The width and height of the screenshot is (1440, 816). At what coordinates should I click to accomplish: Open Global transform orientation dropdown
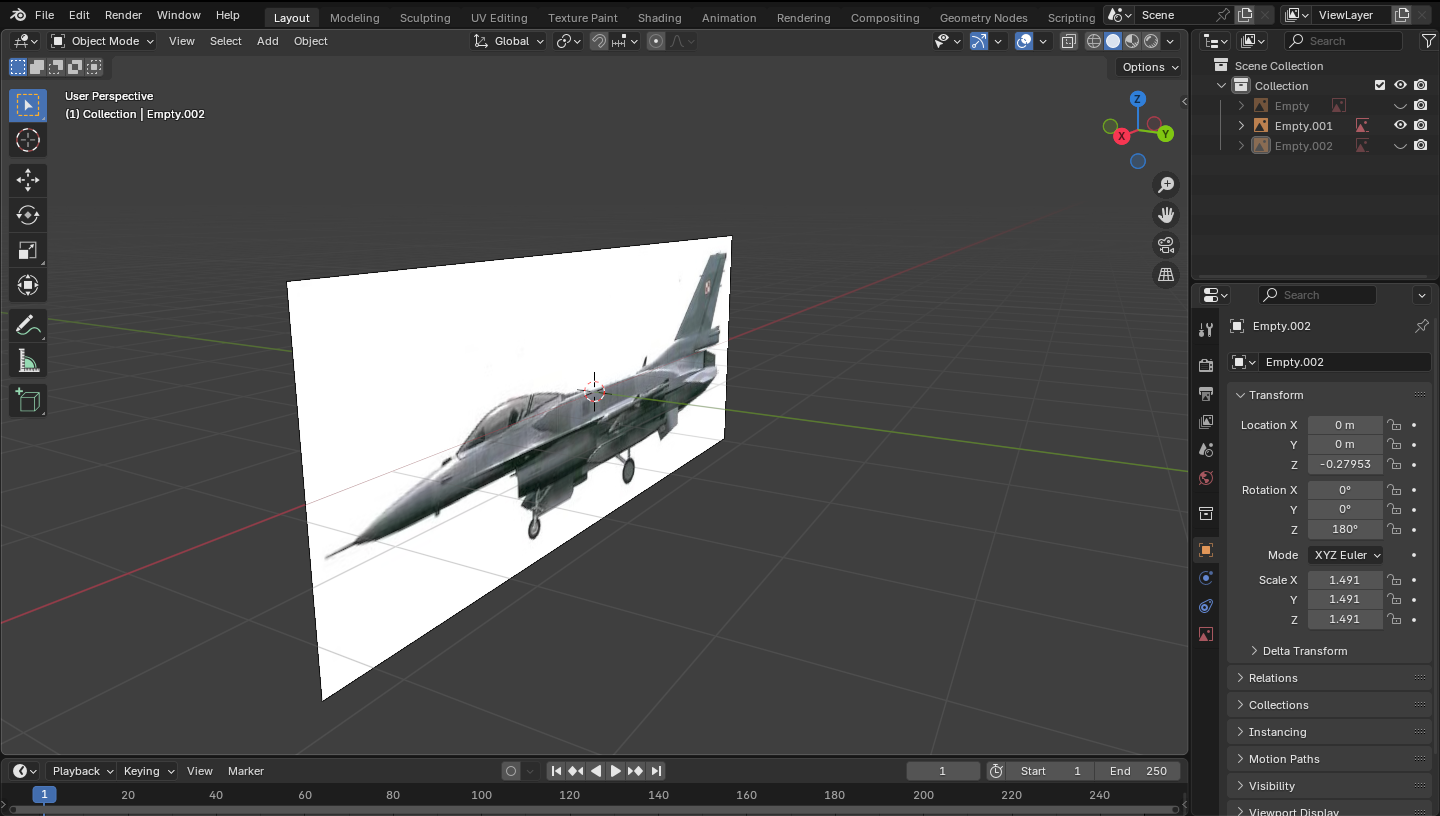510,41
